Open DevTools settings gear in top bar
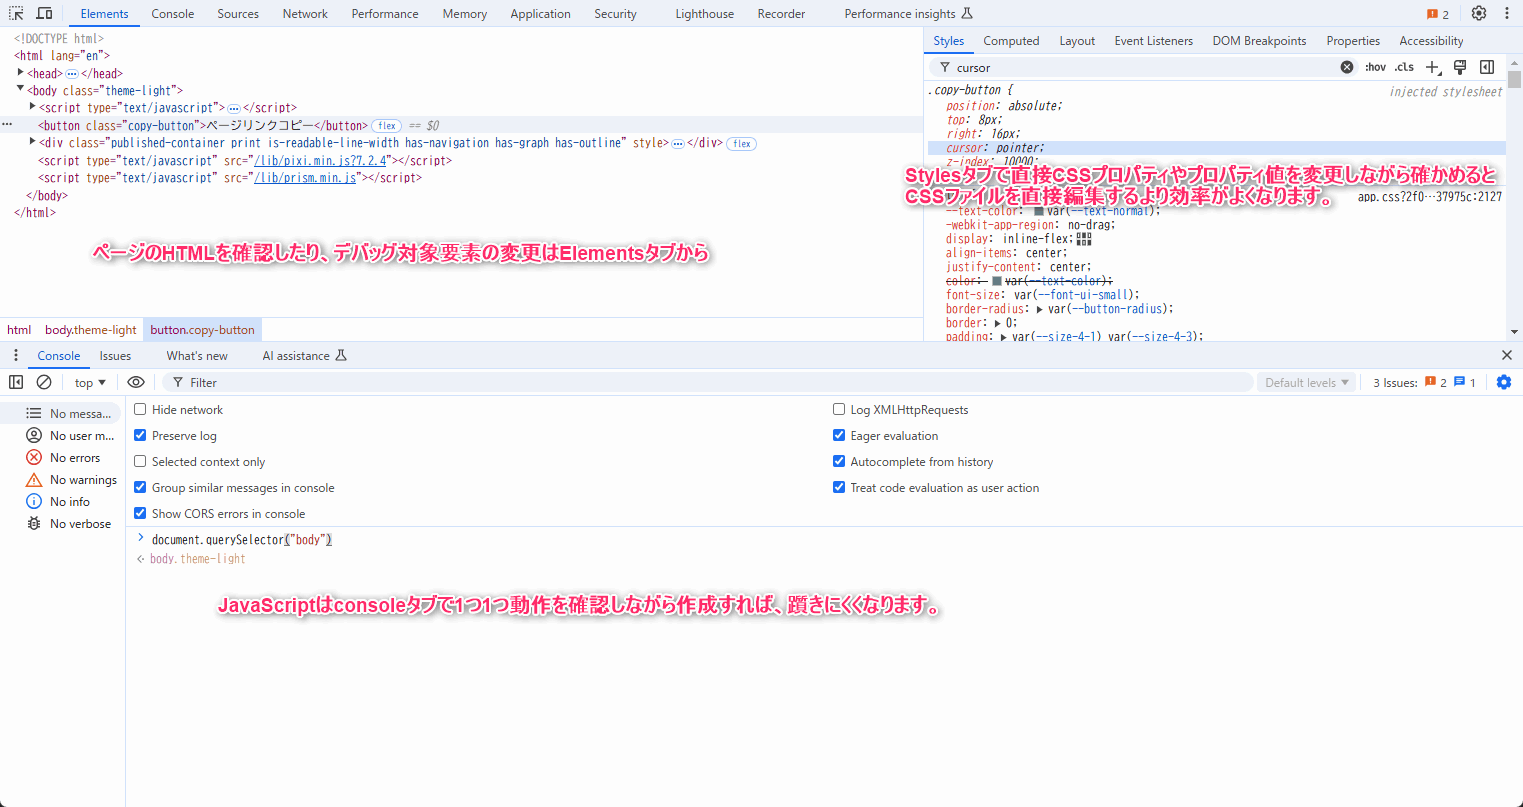 point(1479,13)
